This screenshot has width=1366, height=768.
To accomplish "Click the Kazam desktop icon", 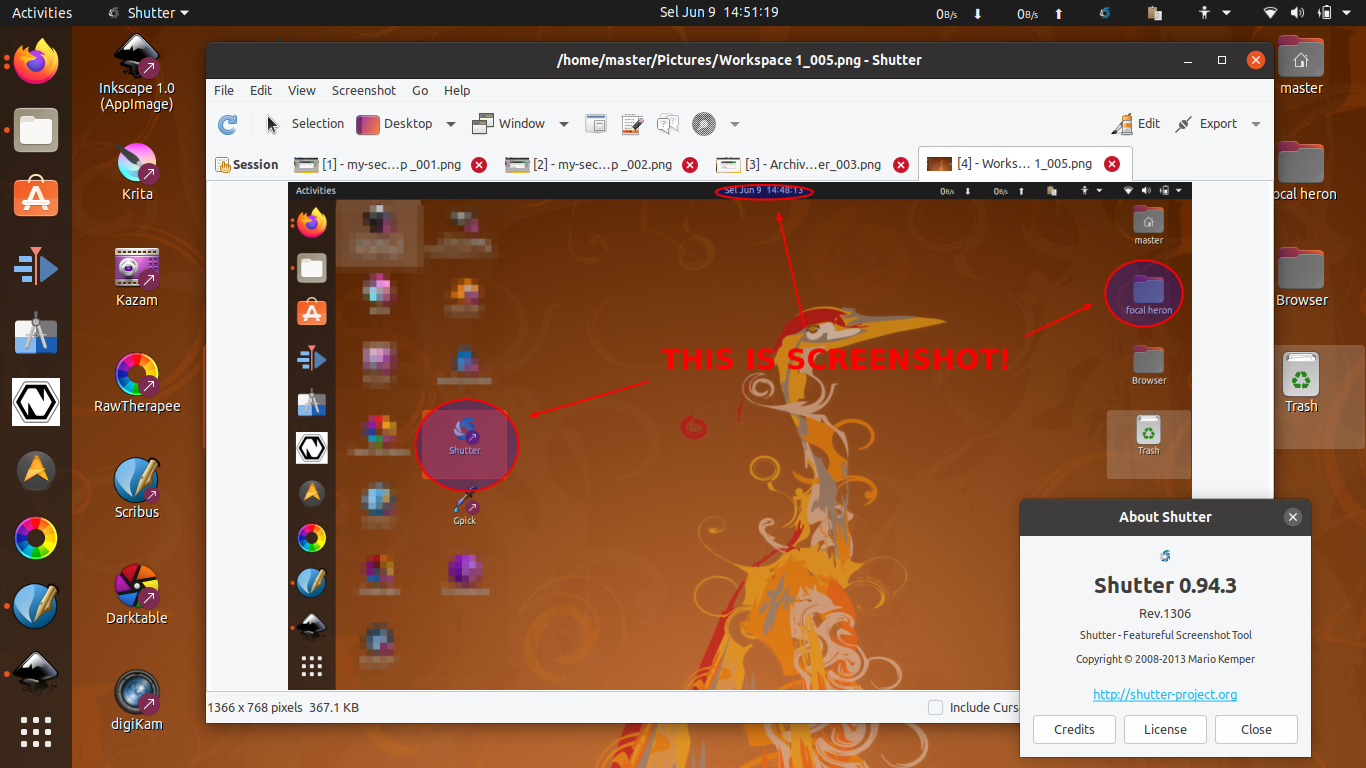I will pyautogui.click(x=137, y=277).
